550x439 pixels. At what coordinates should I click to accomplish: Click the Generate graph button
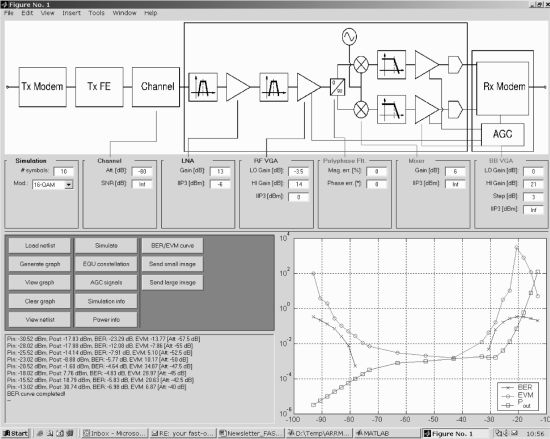(x=40, y=264)
